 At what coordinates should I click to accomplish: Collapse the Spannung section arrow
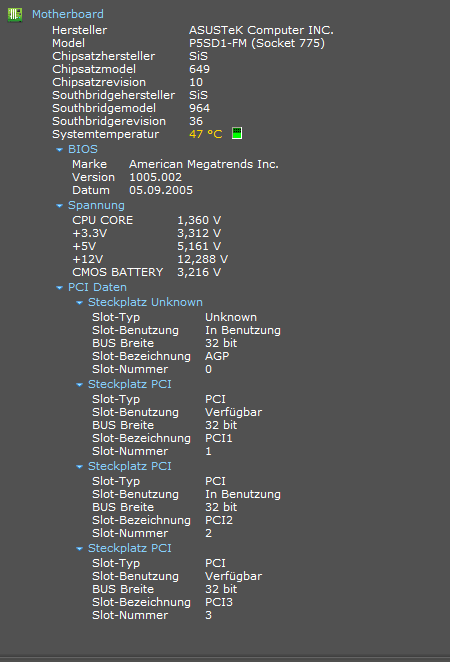click(60, 206)
